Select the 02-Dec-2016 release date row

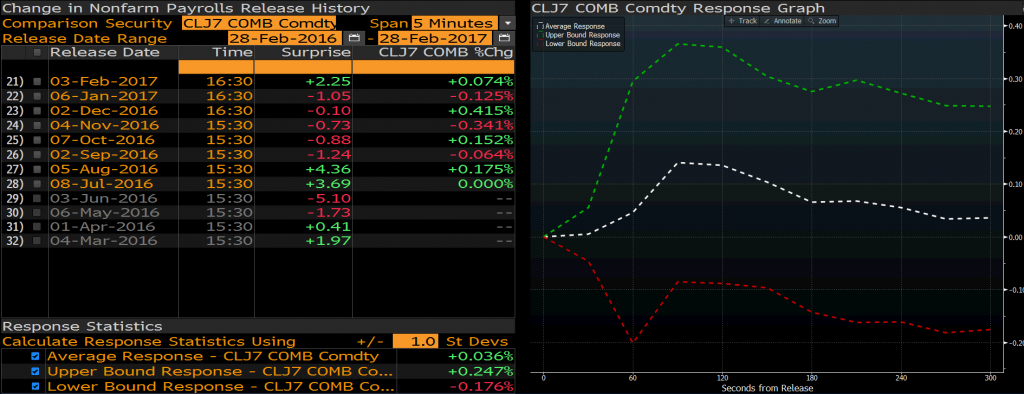pyautogui.click(x=104, y=110)
